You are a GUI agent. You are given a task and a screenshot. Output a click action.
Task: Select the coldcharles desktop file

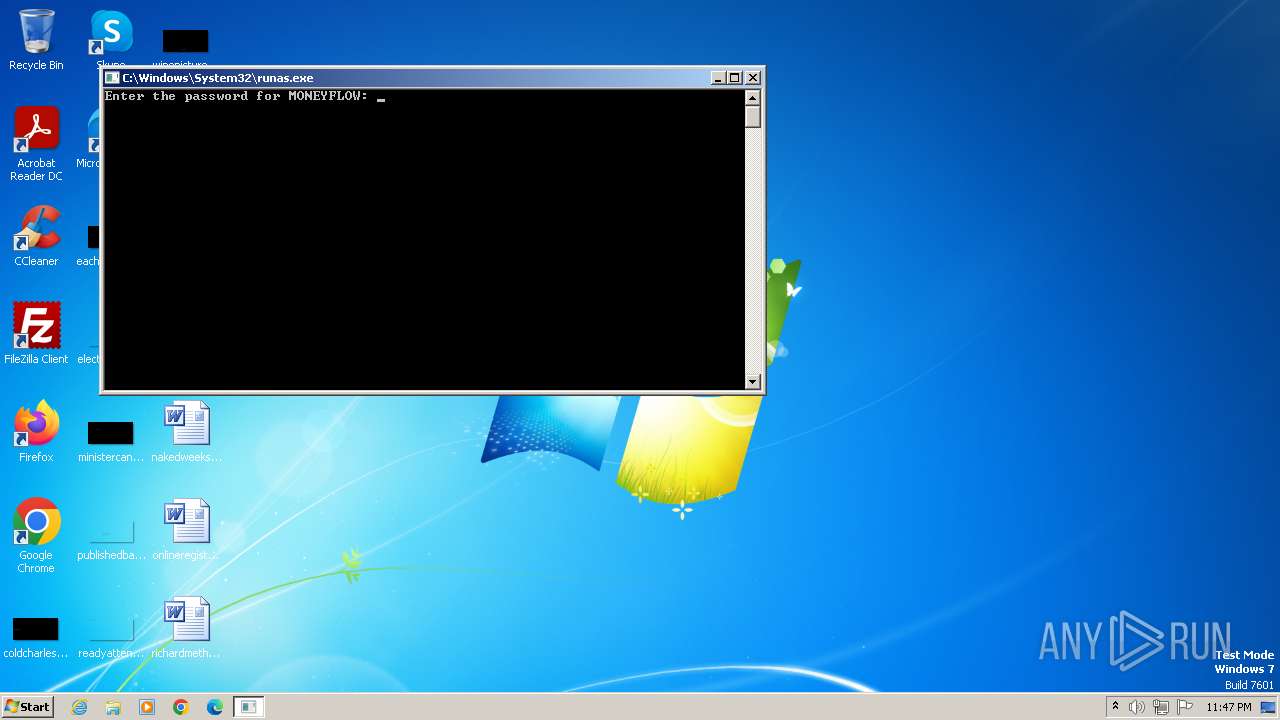(36, 635)
